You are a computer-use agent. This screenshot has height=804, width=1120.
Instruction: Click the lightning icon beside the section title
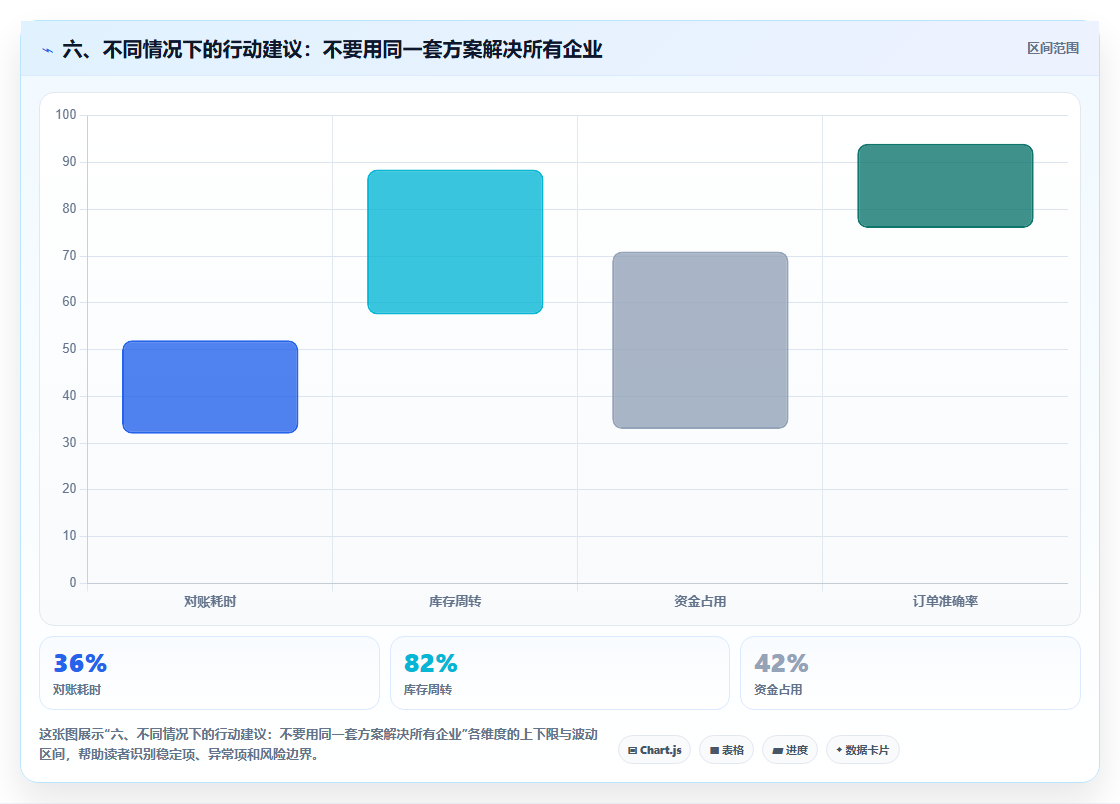[x=48, y=50]
